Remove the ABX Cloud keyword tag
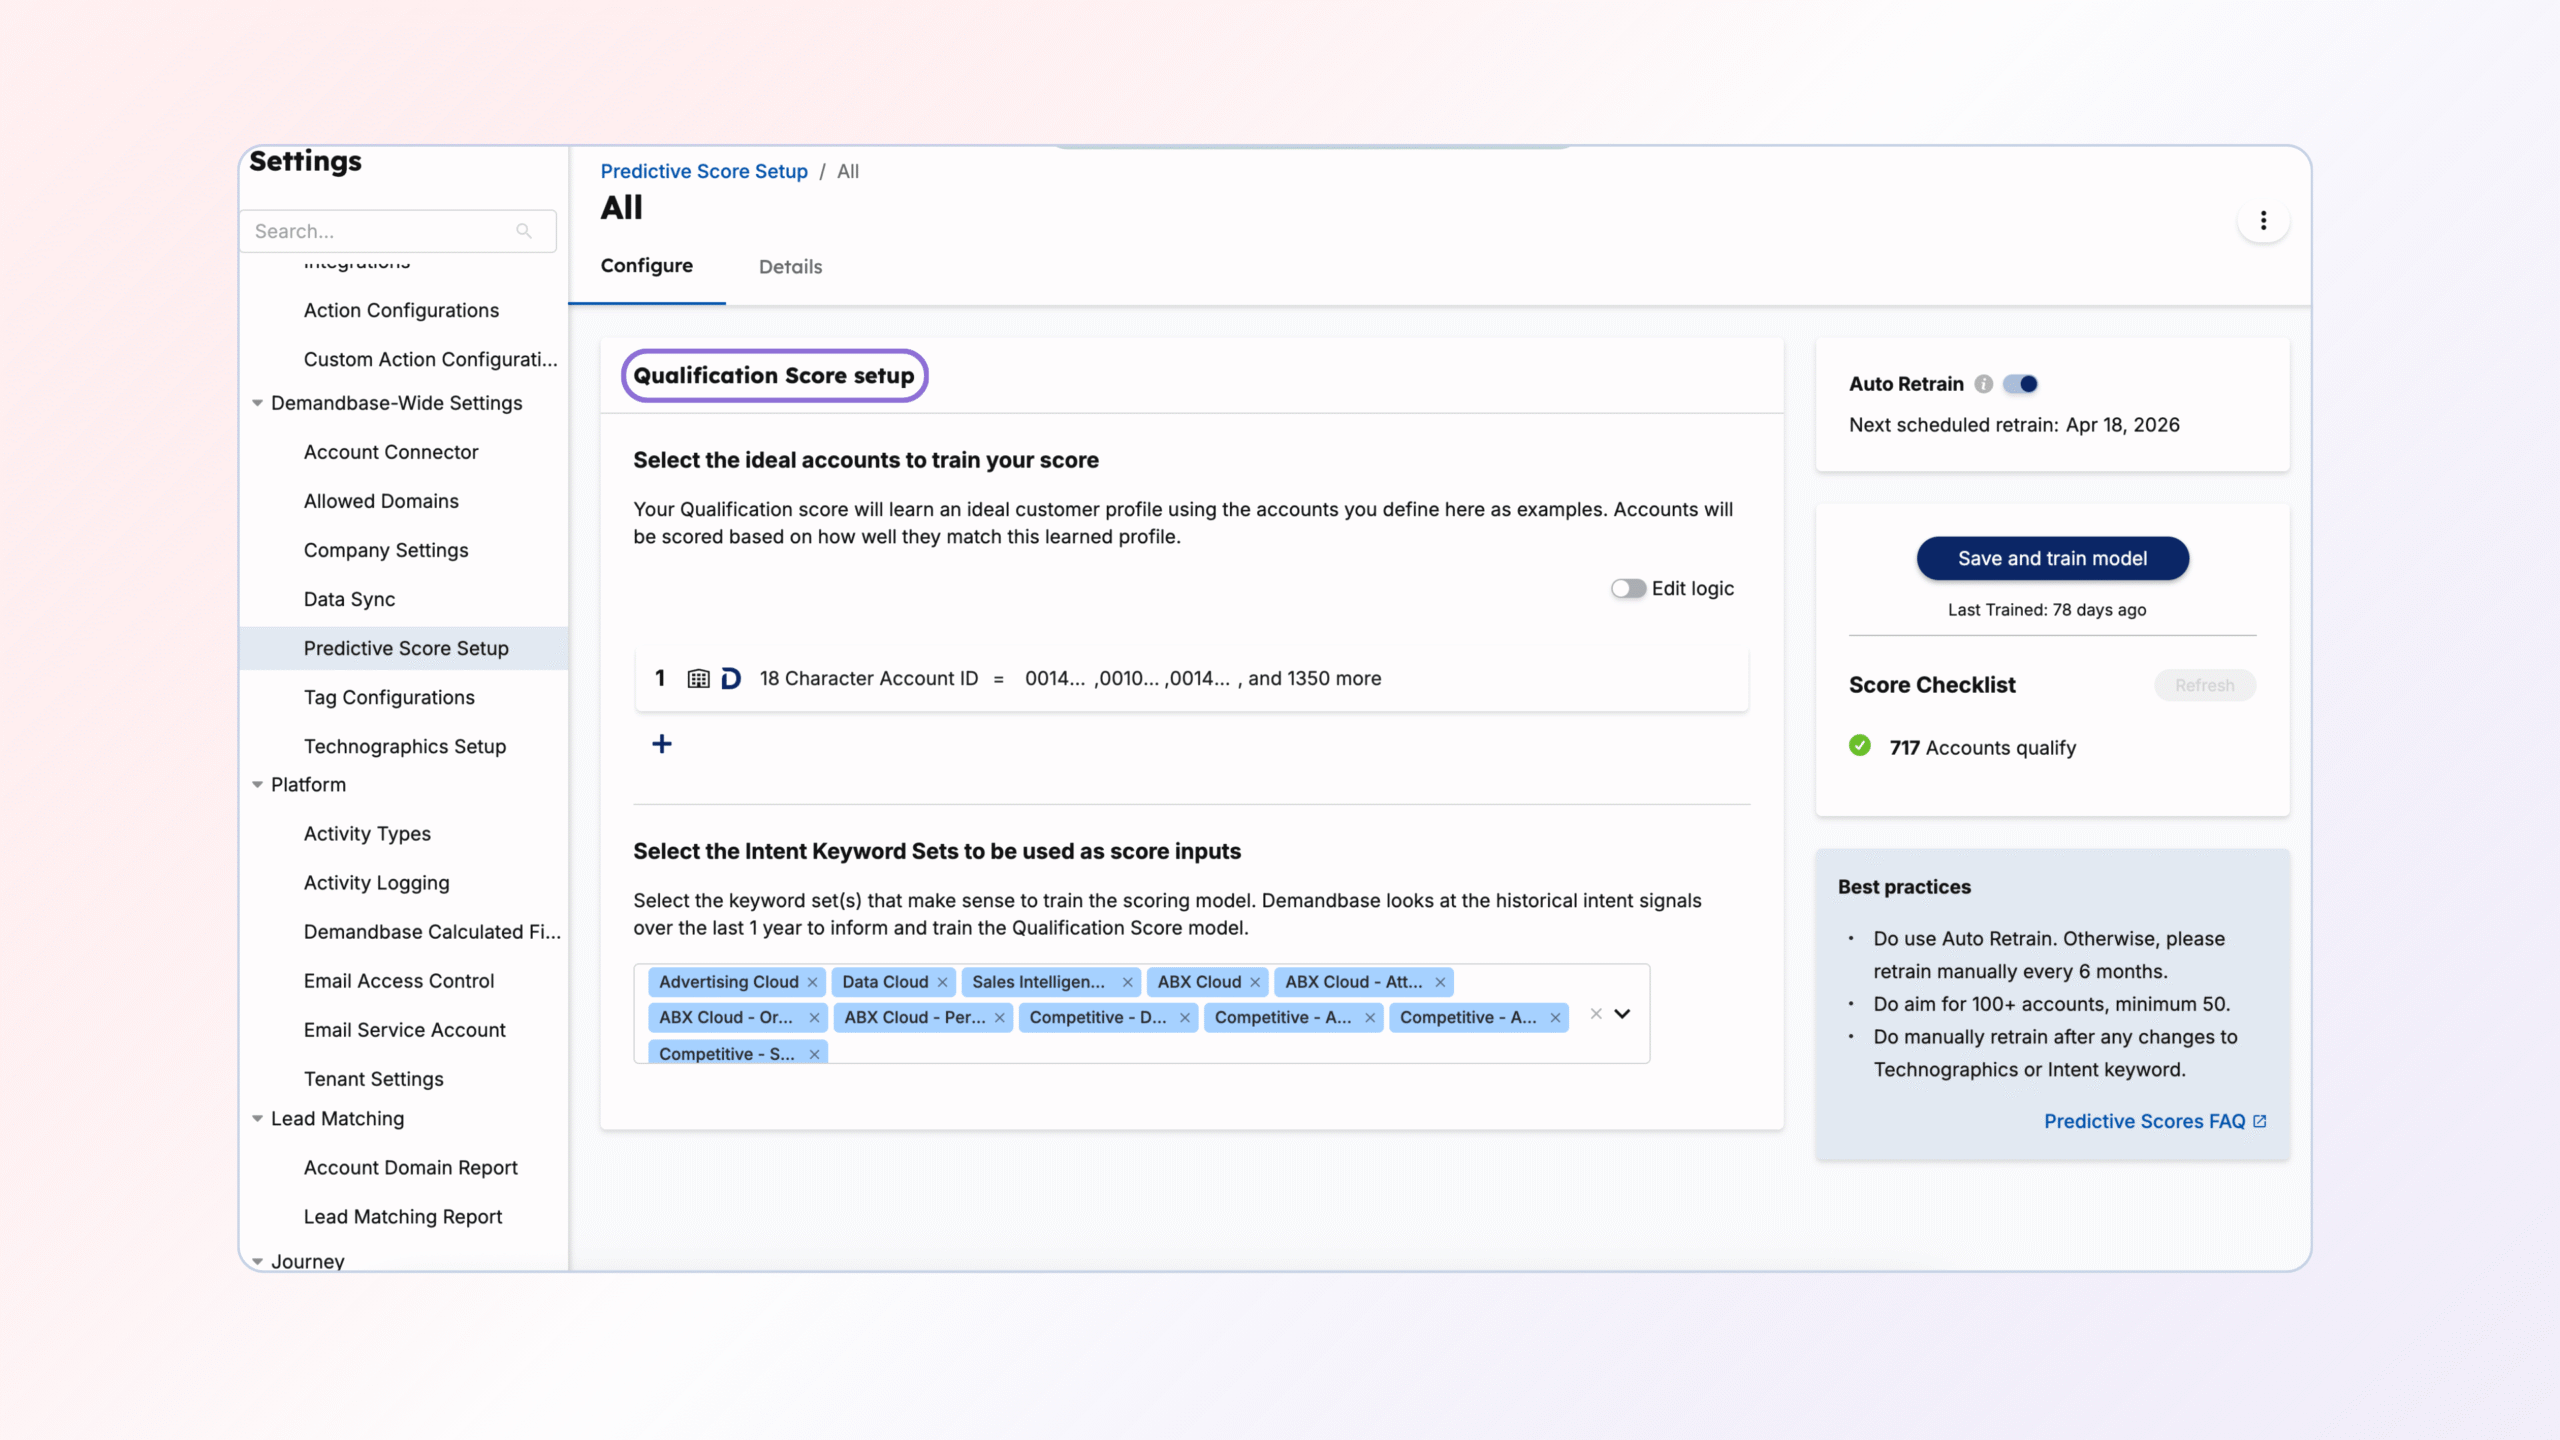This screenshot has height=1440, width=2560. [x=1255, y=982]
